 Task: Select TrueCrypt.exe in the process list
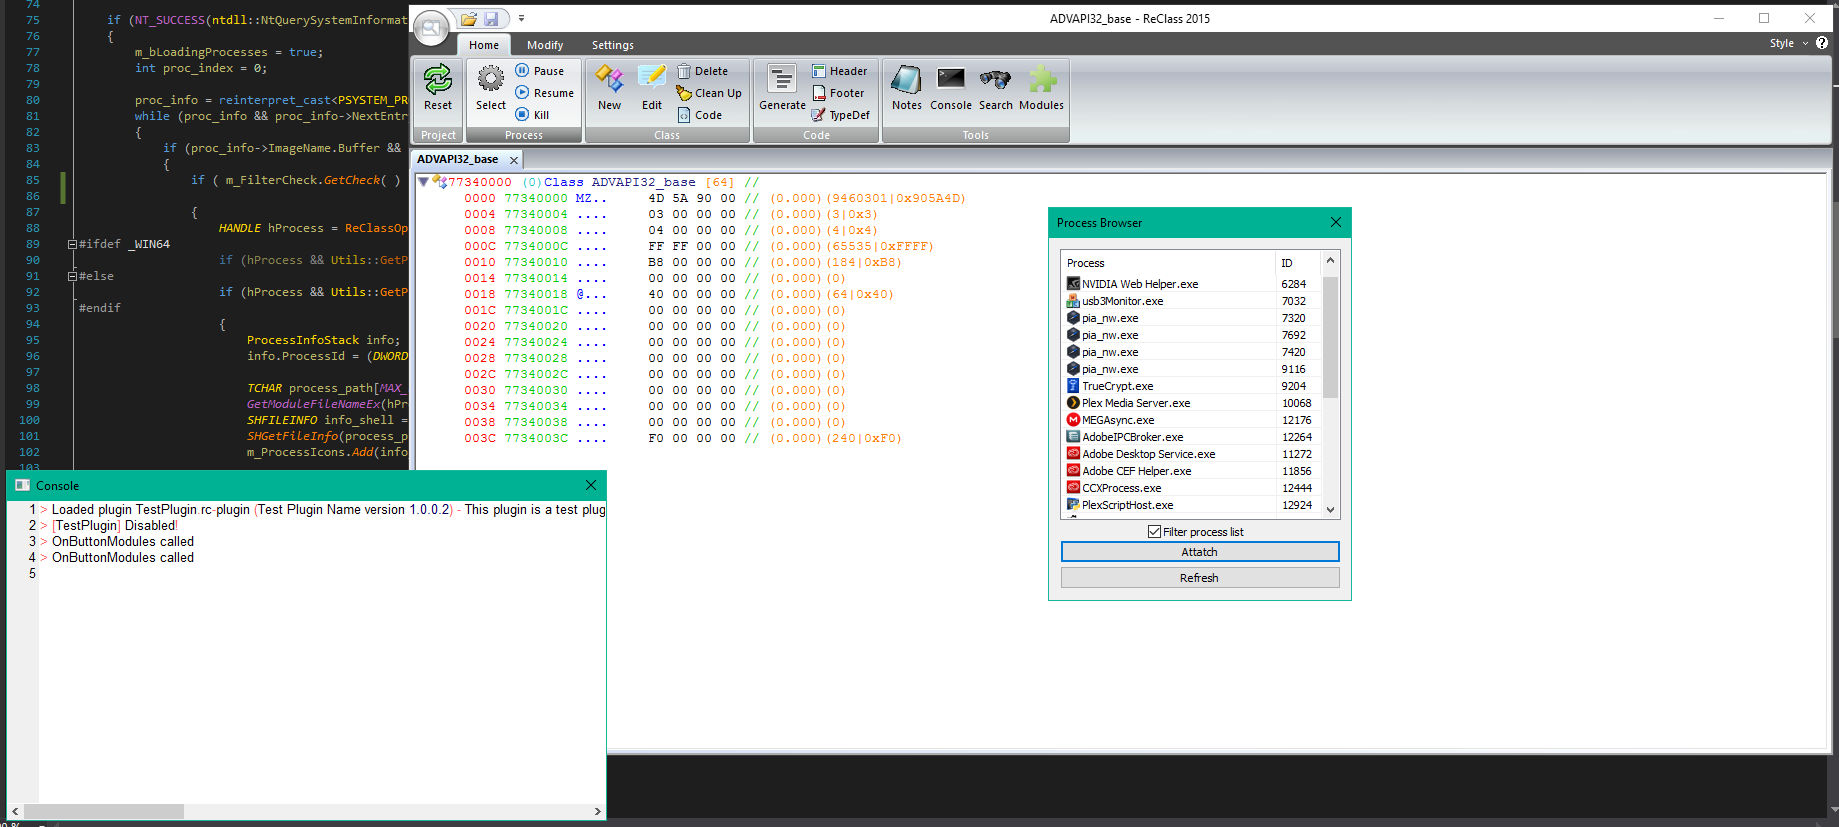coord(1117,386)
